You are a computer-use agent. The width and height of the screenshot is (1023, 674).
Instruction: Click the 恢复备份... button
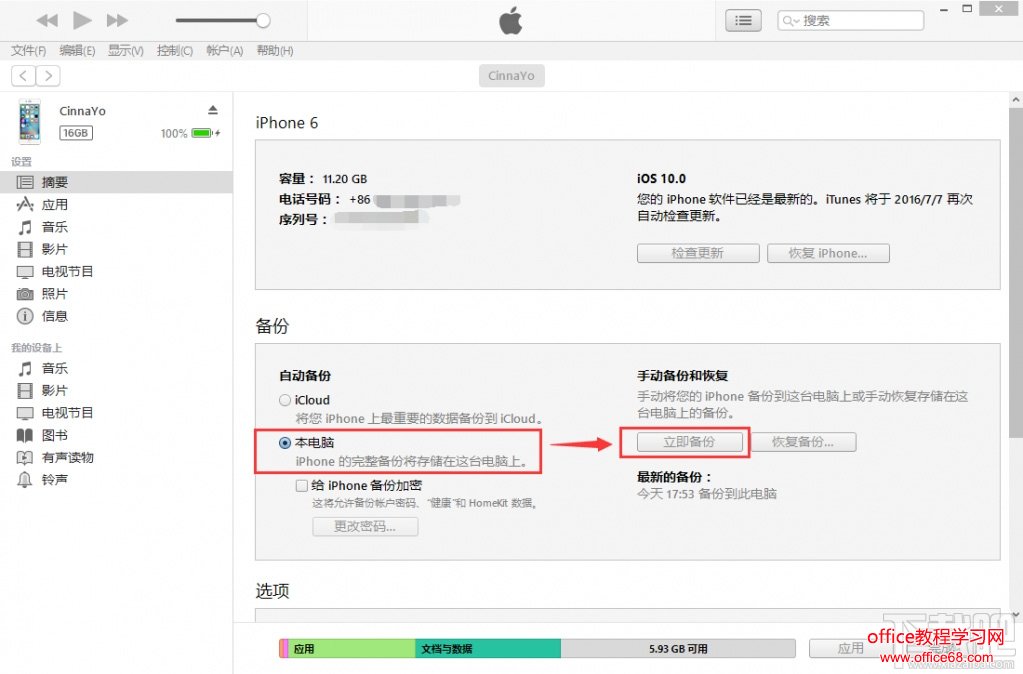point(803,442)
